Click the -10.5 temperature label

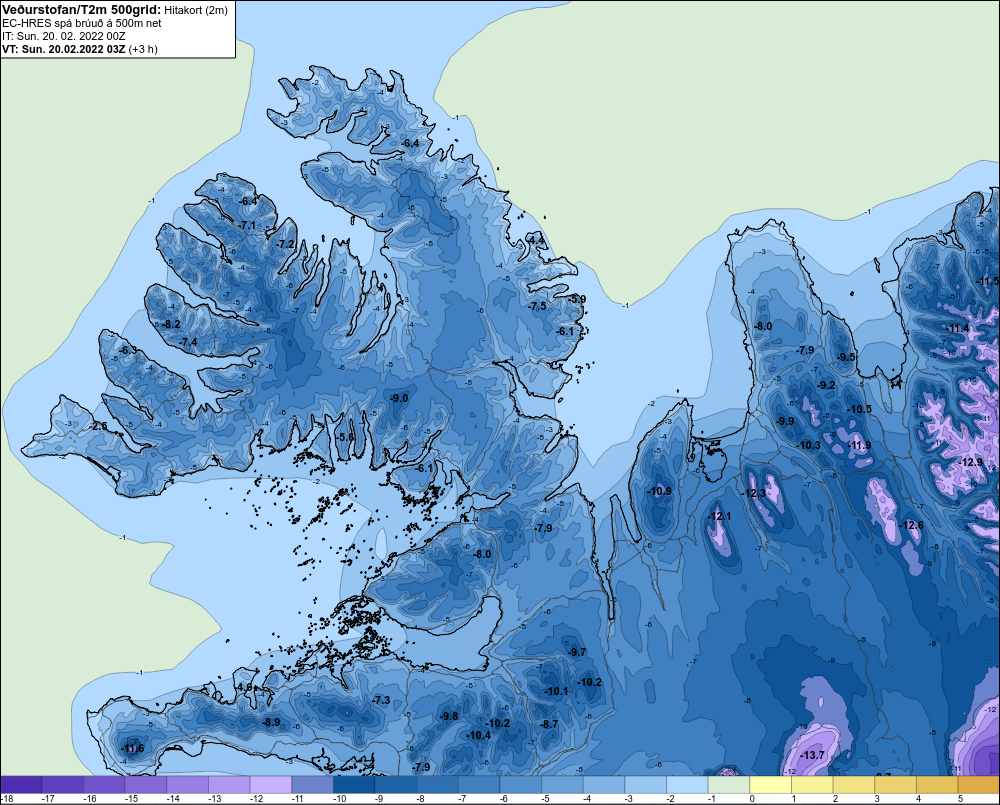tap(859, 410)
